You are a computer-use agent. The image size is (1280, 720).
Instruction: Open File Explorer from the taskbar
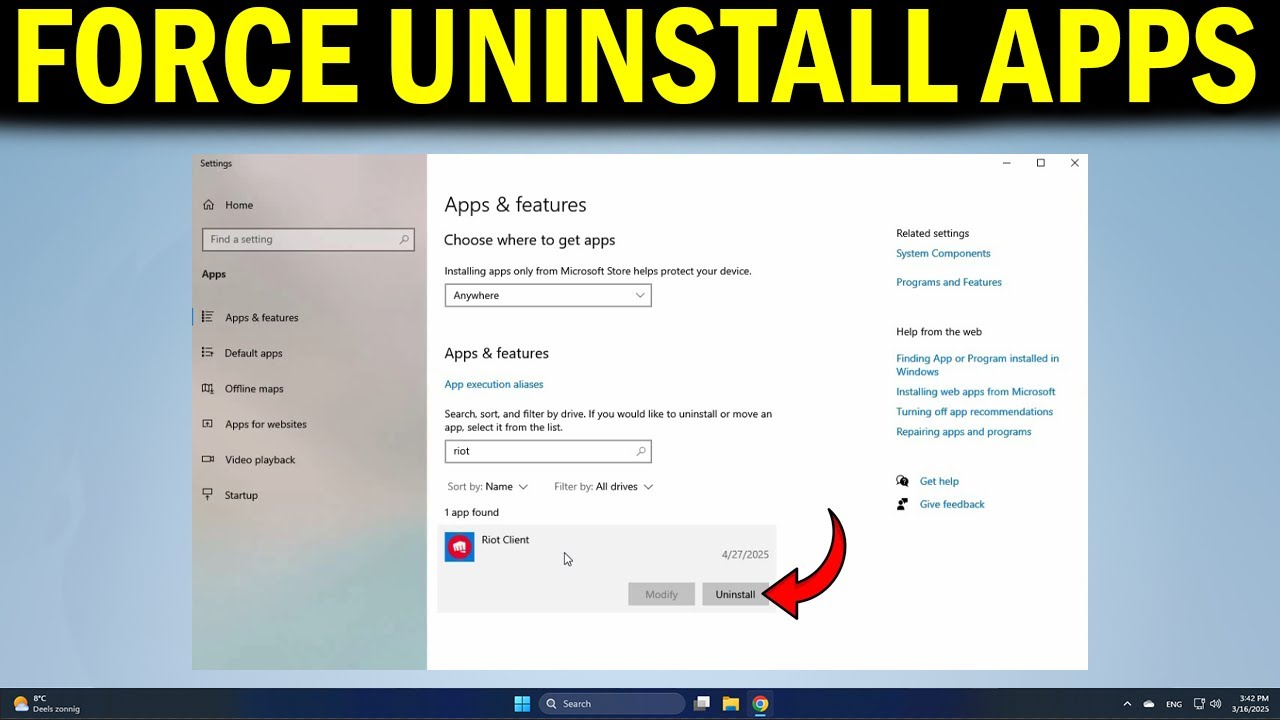coord(731,703)
